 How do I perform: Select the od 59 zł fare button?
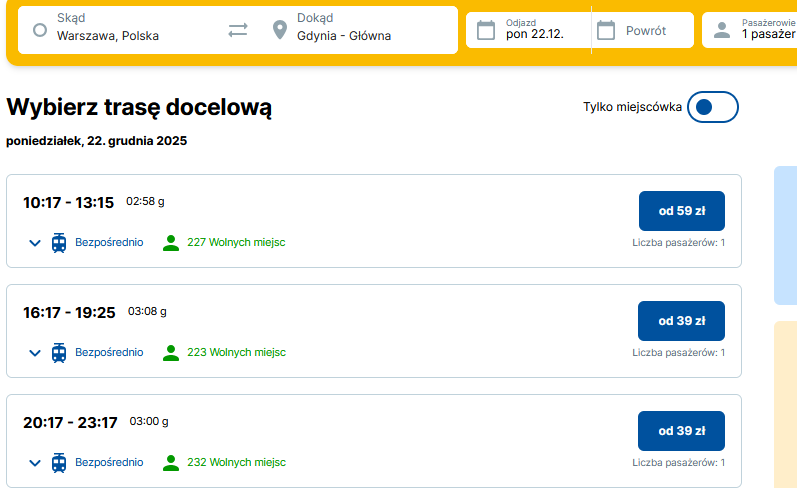(x=681, y=211)
